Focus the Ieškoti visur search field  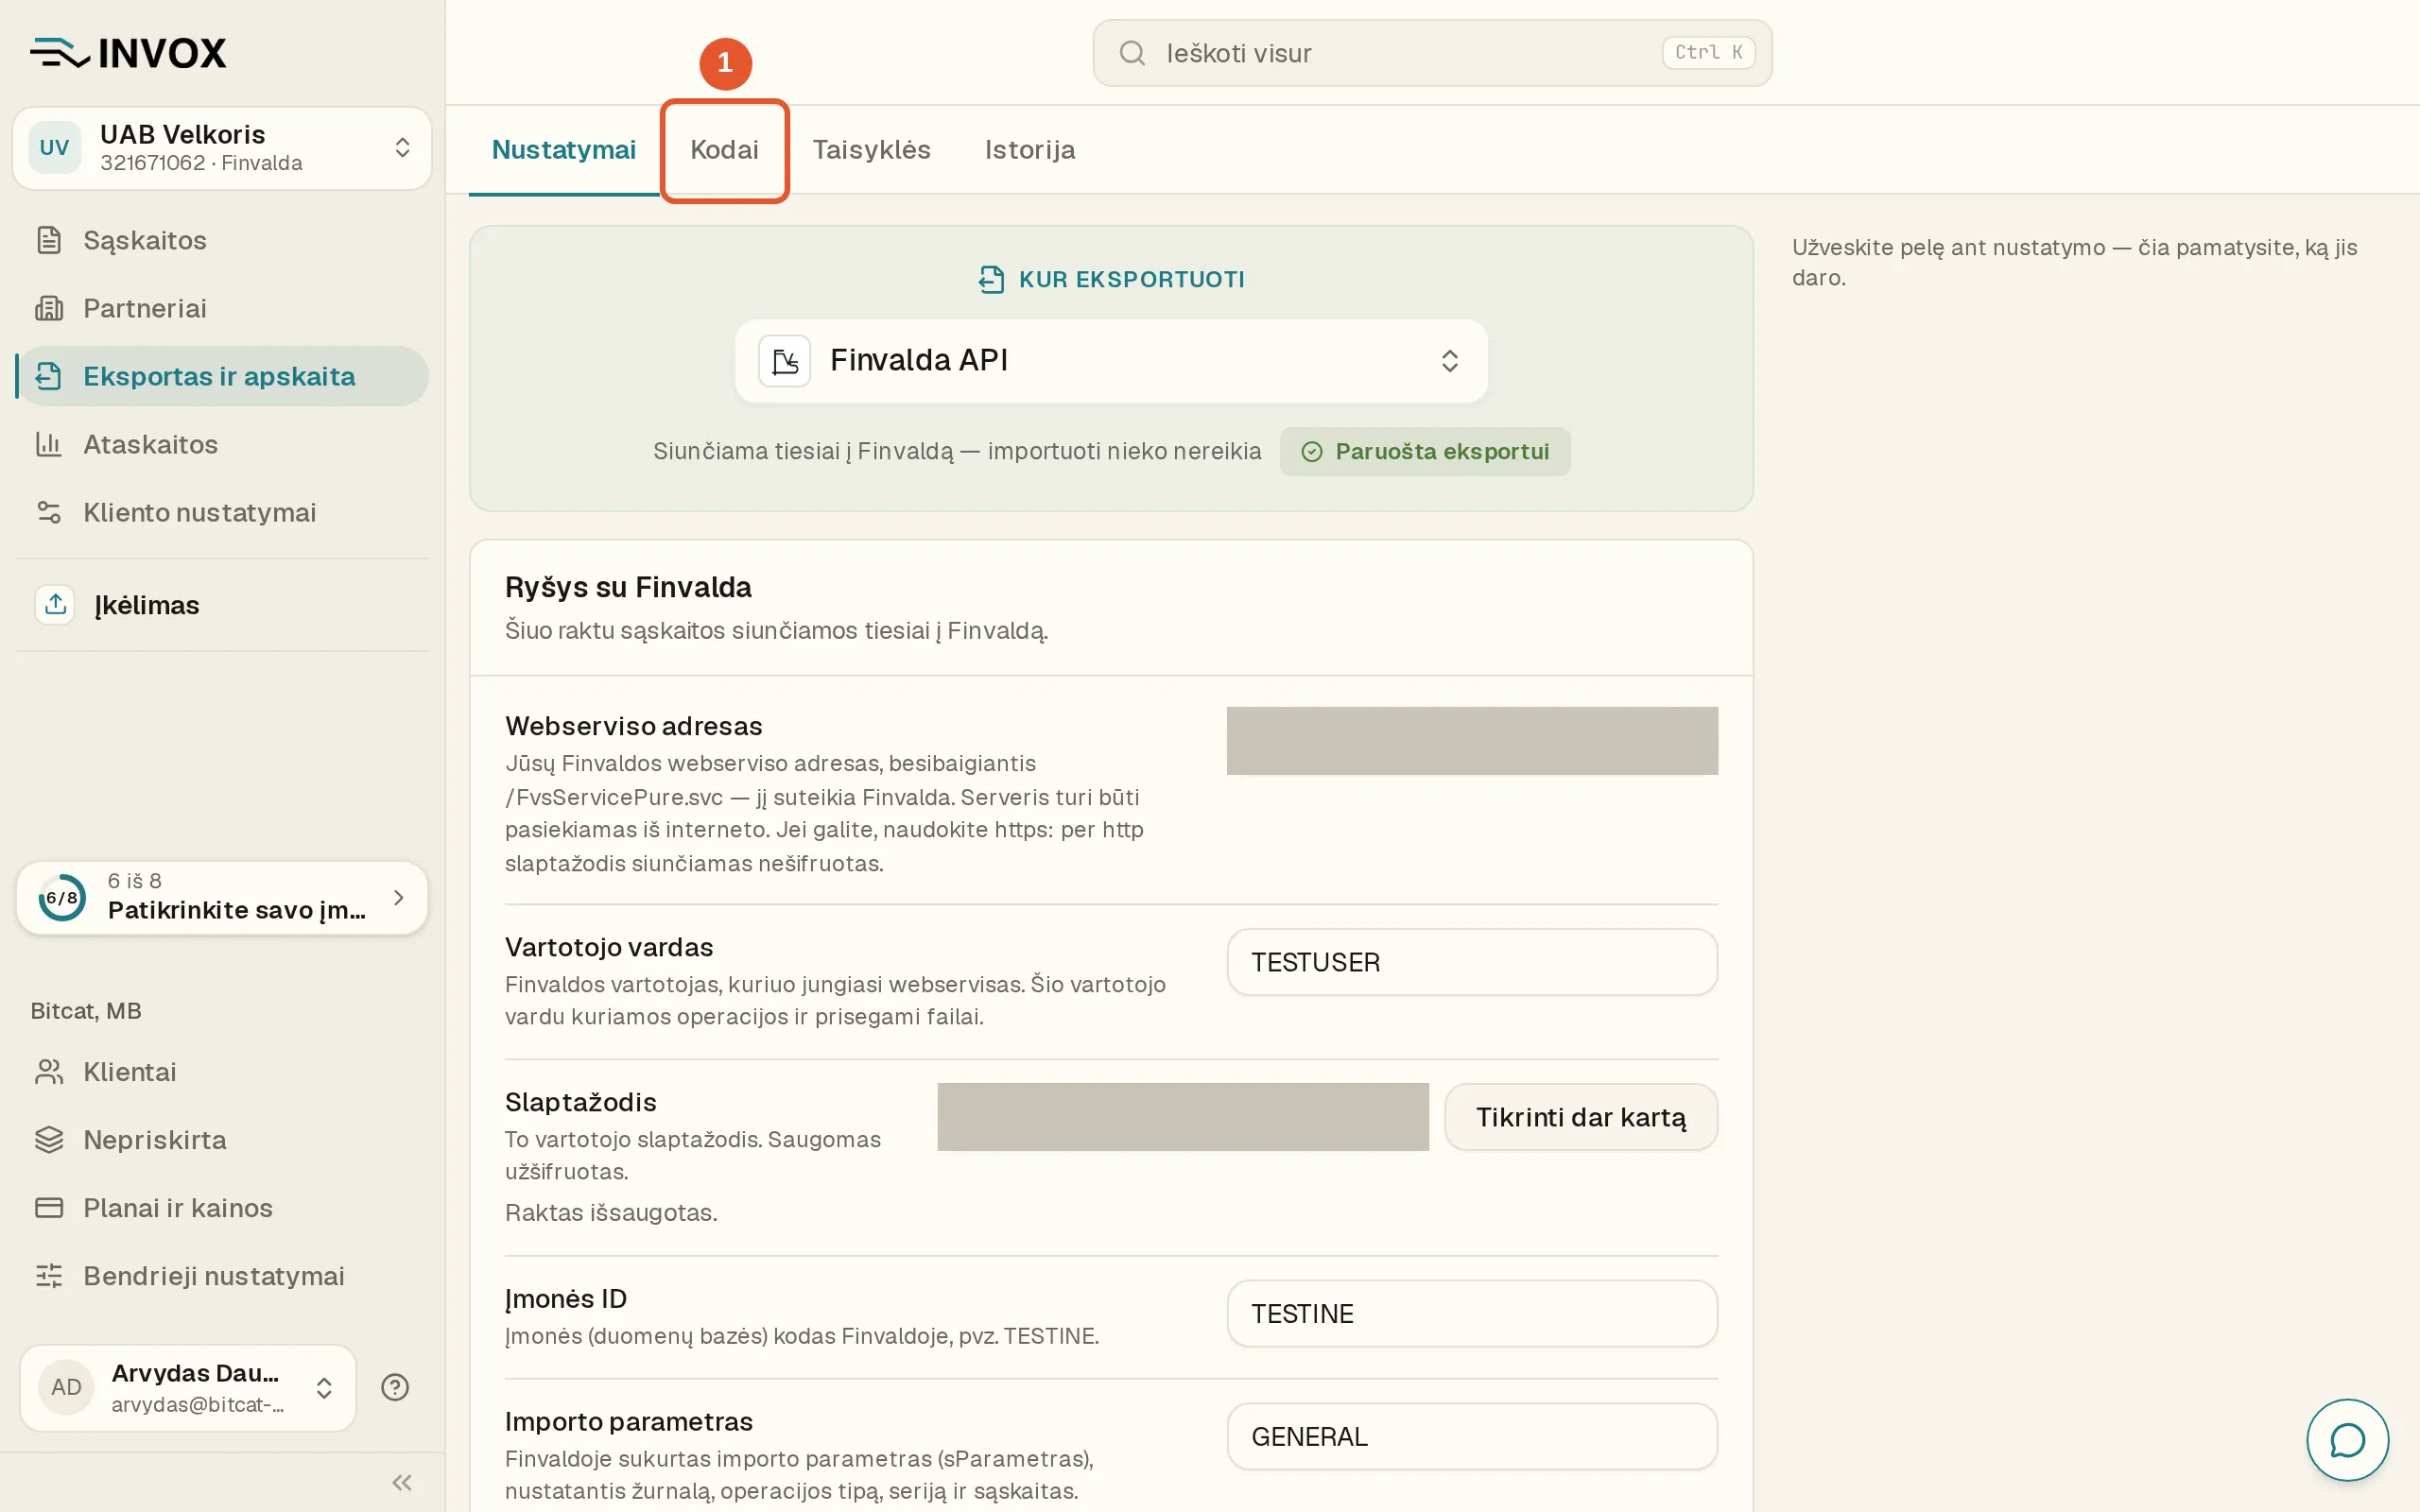1432,53
